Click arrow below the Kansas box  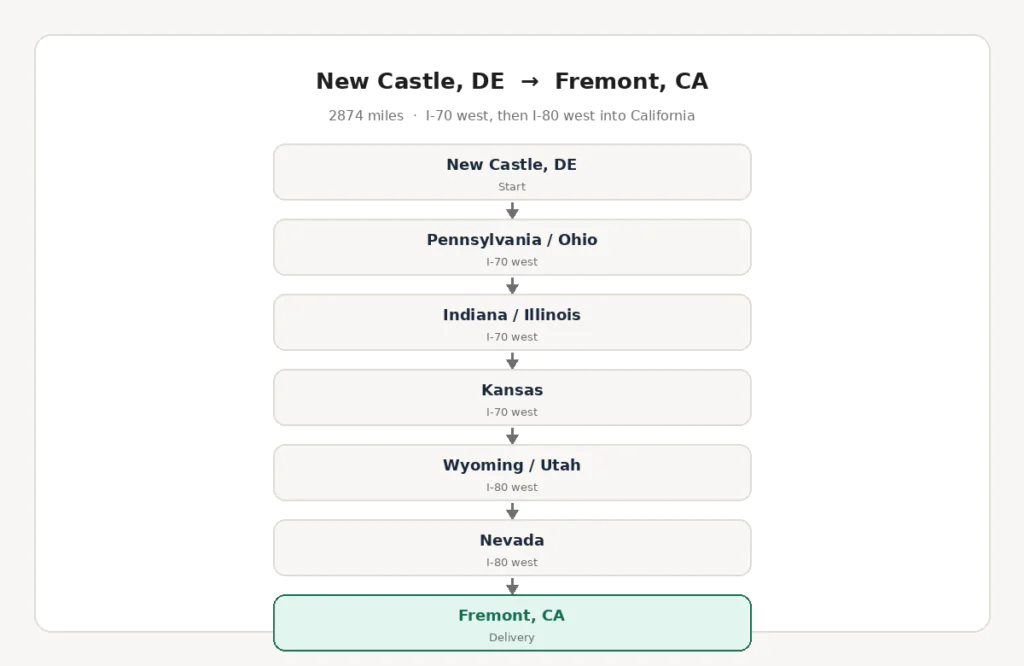pyautogui.click(x=512, y=436)
